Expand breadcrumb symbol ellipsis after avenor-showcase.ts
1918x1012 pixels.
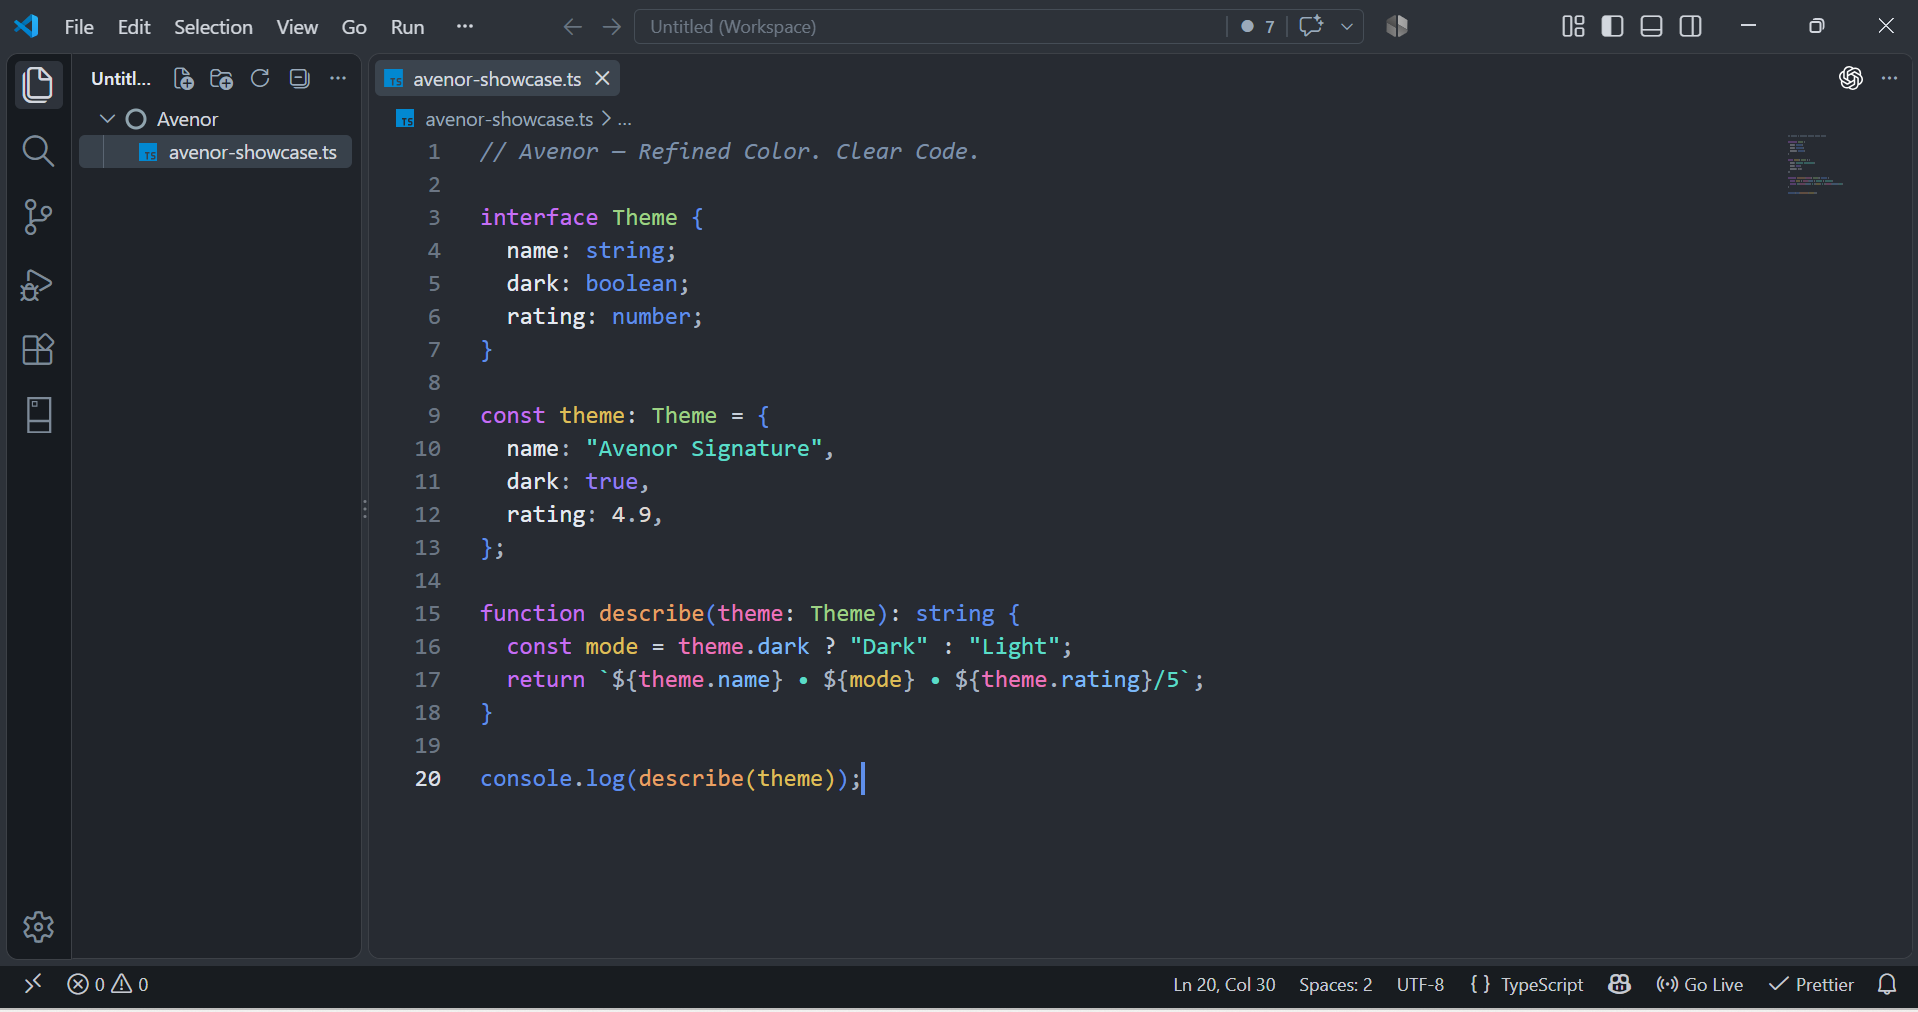[x=625, y=119]
